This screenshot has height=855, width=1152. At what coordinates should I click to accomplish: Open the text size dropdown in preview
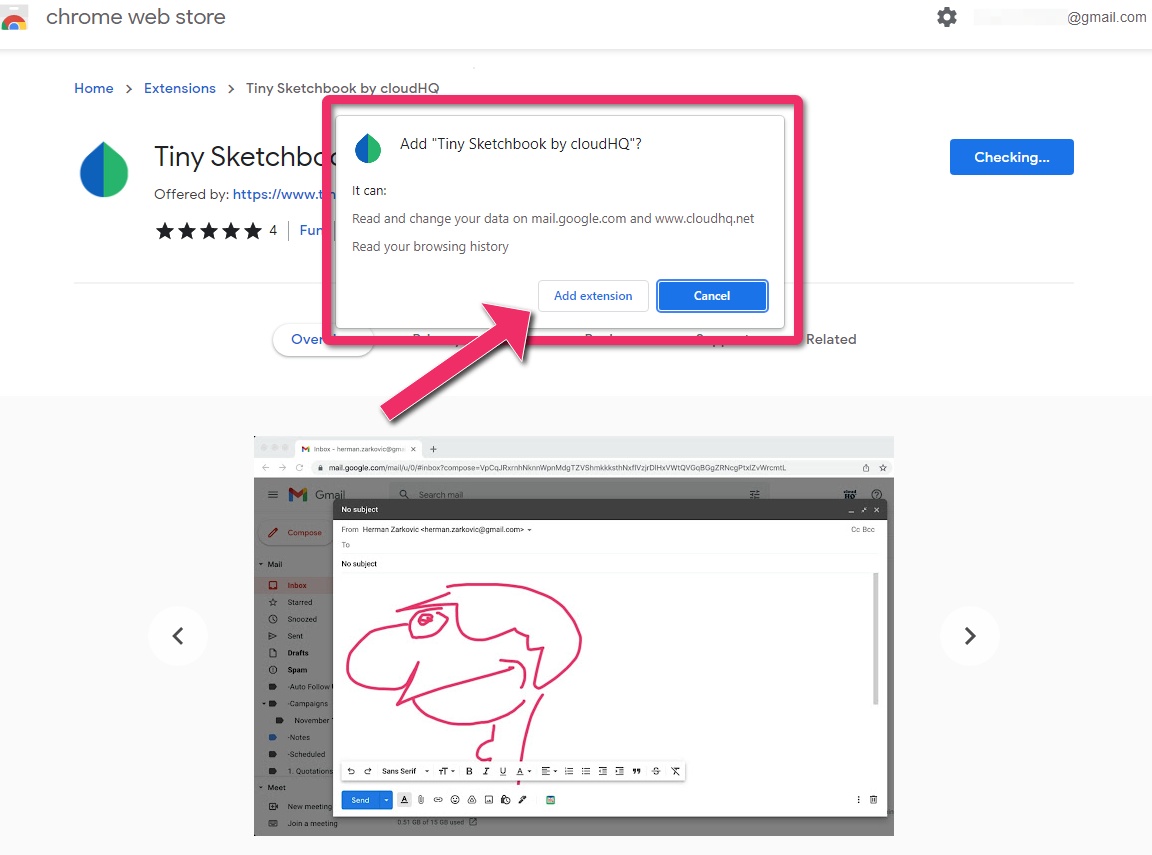coord(446,771)
